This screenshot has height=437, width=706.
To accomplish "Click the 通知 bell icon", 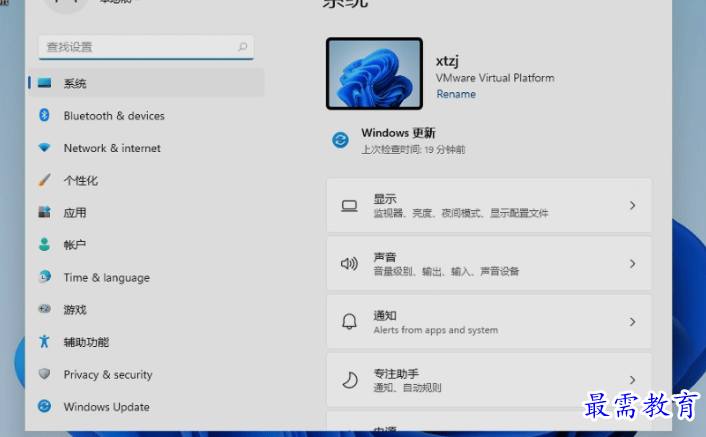I will (349, 321).
